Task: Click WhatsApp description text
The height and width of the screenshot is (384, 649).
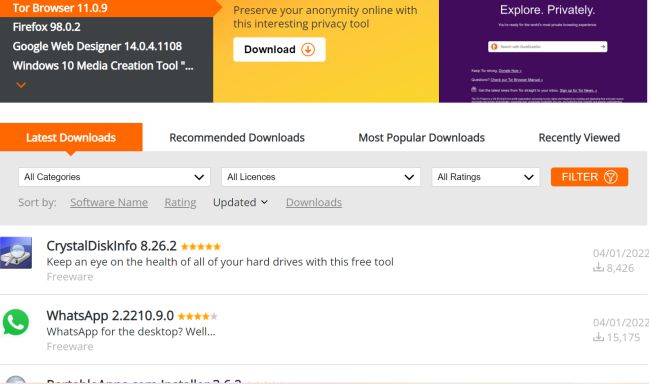Action: (131, 331)
